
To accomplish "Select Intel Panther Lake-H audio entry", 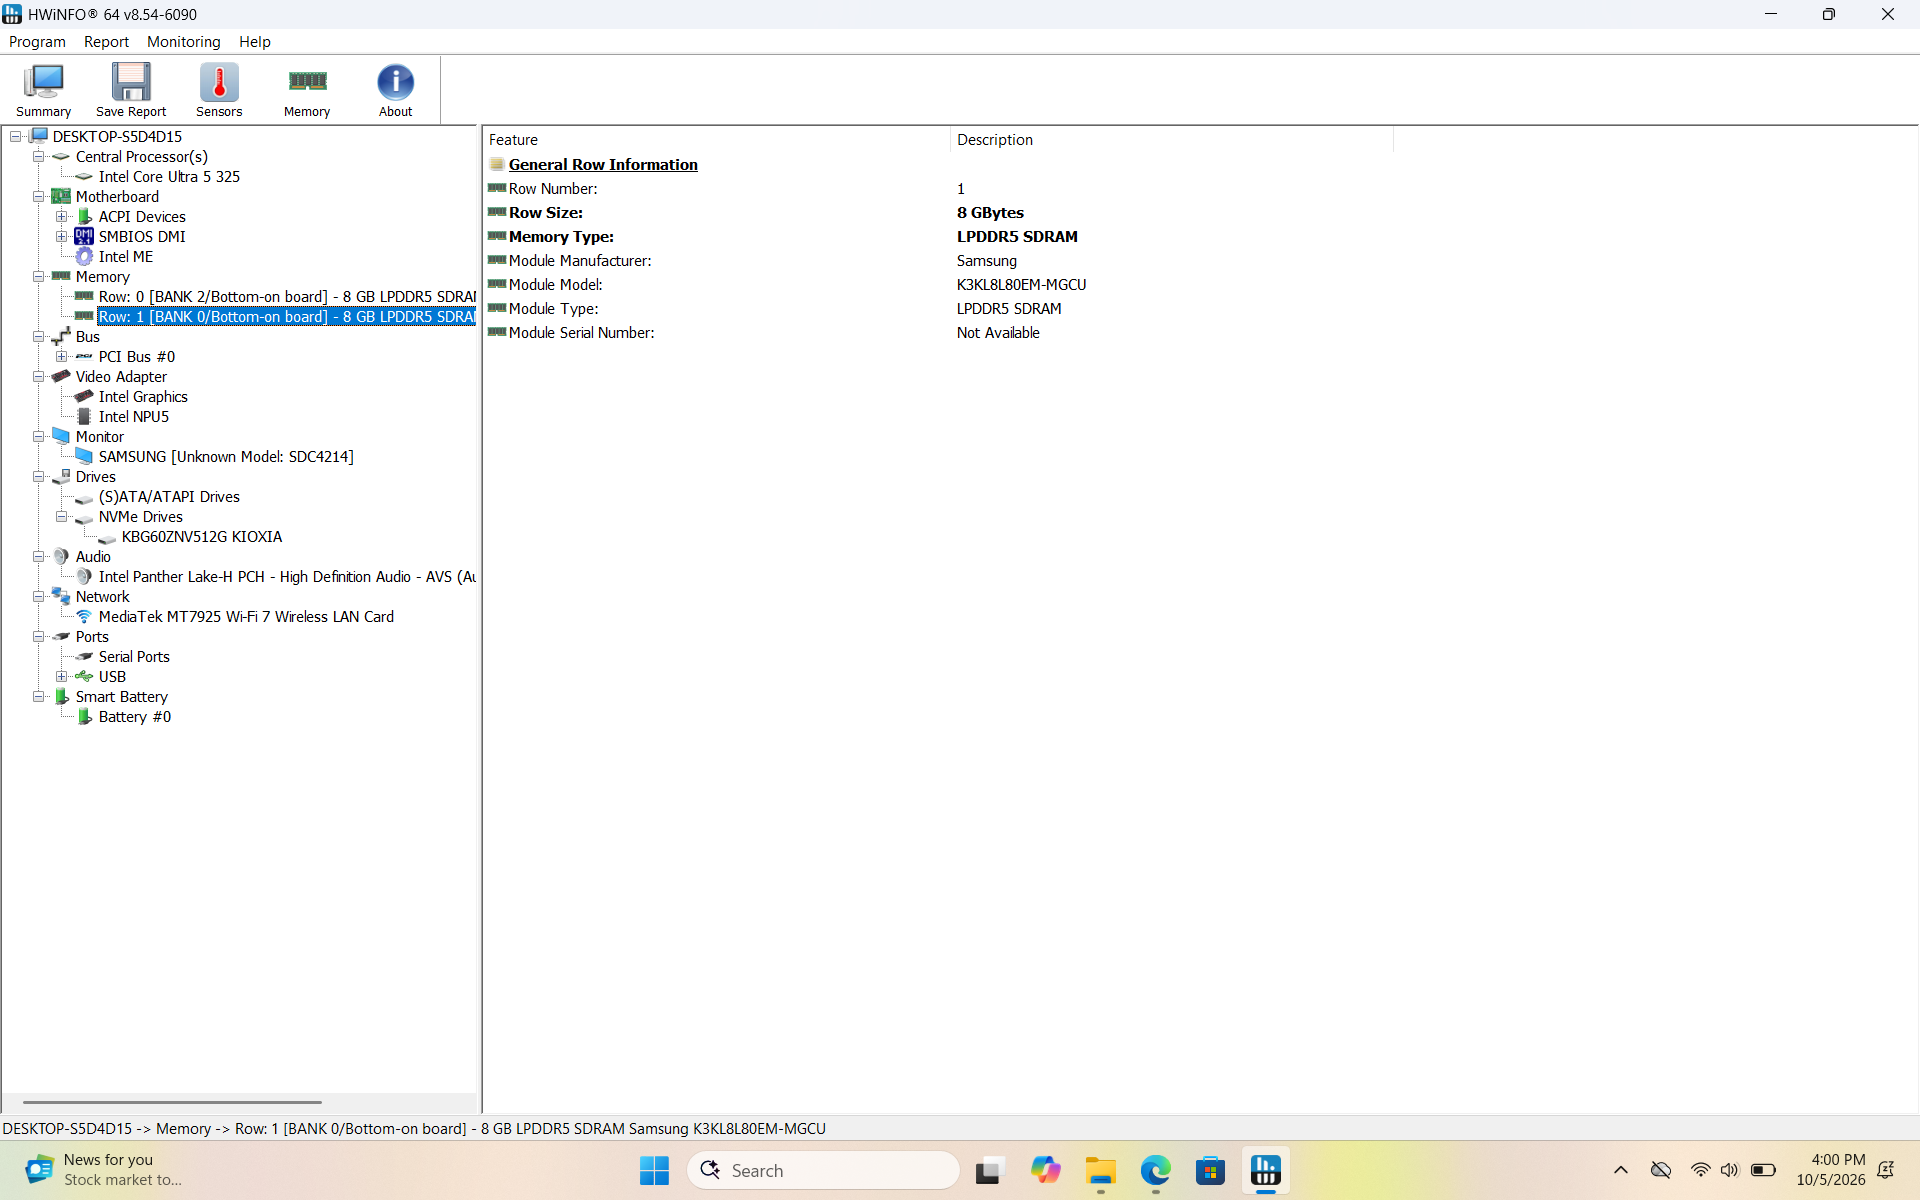I will click(x=286, y=577).
